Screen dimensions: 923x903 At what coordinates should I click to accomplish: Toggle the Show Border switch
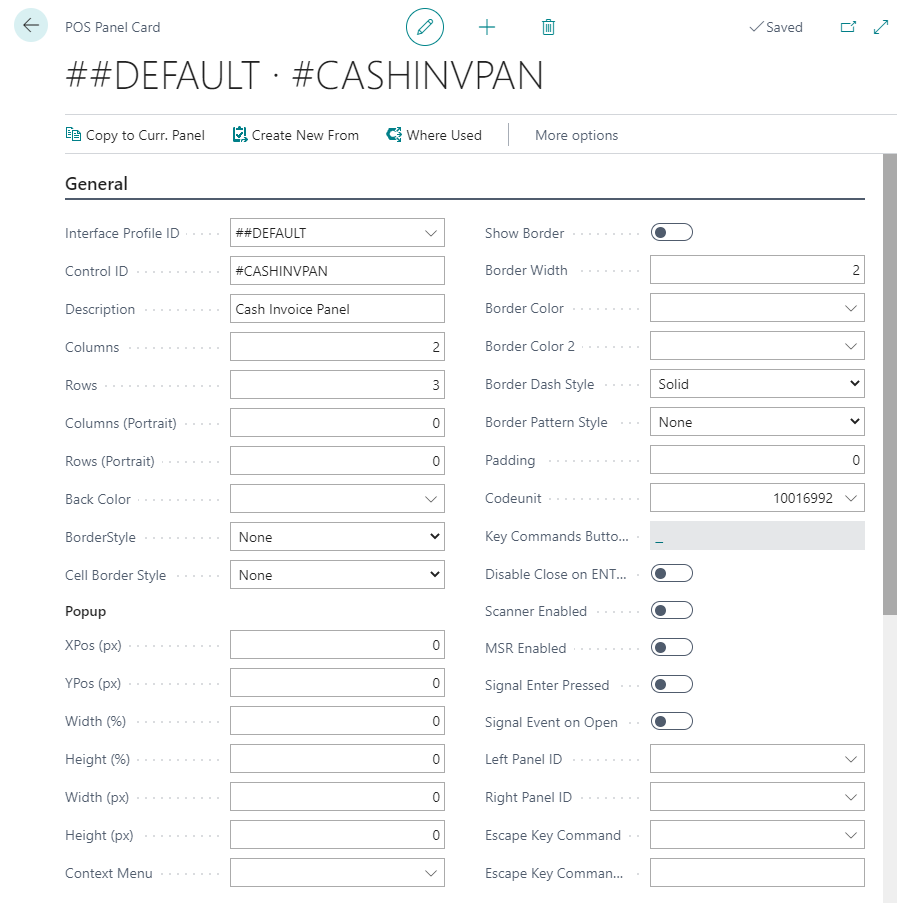coord(671,233)
